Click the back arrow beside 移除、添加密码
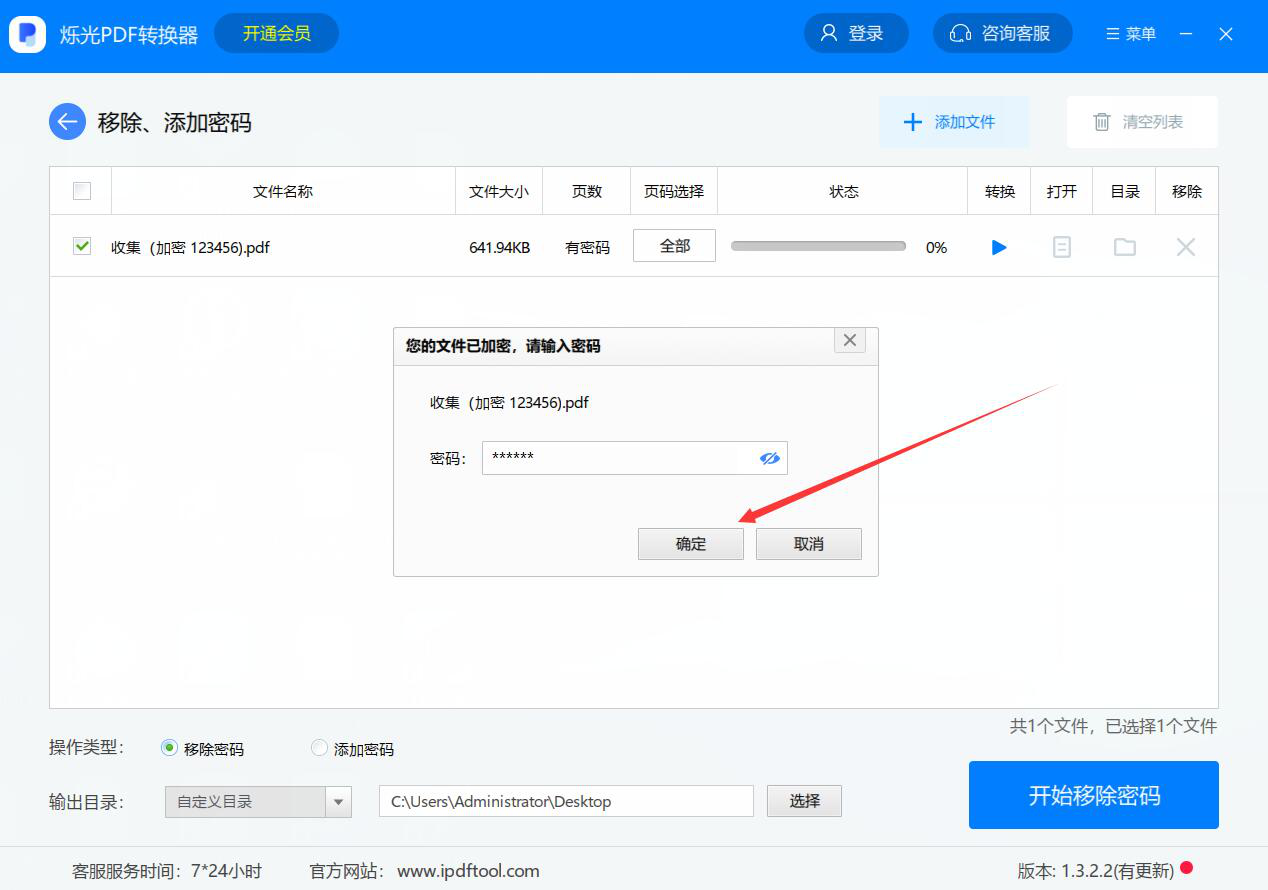The height and width of the screenshot is (890, 1268). [x=67, y=122]
